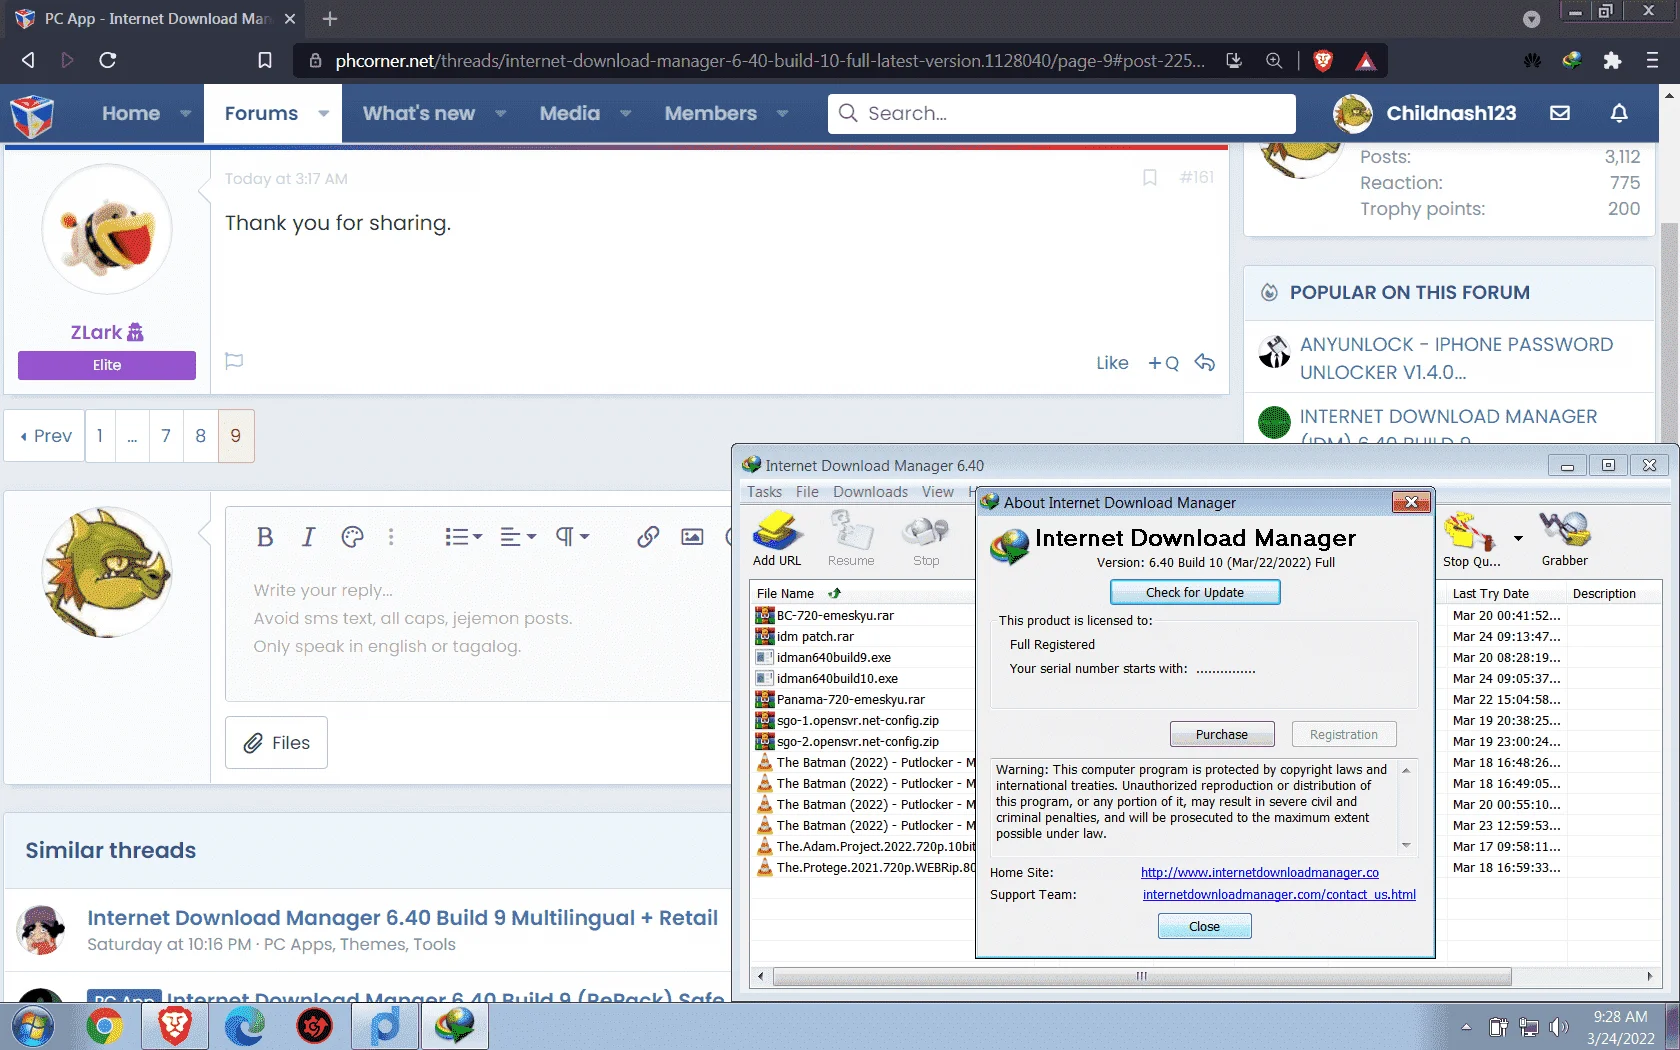
Task: Open the Support Team contact link
Action: coord(1279,895)
